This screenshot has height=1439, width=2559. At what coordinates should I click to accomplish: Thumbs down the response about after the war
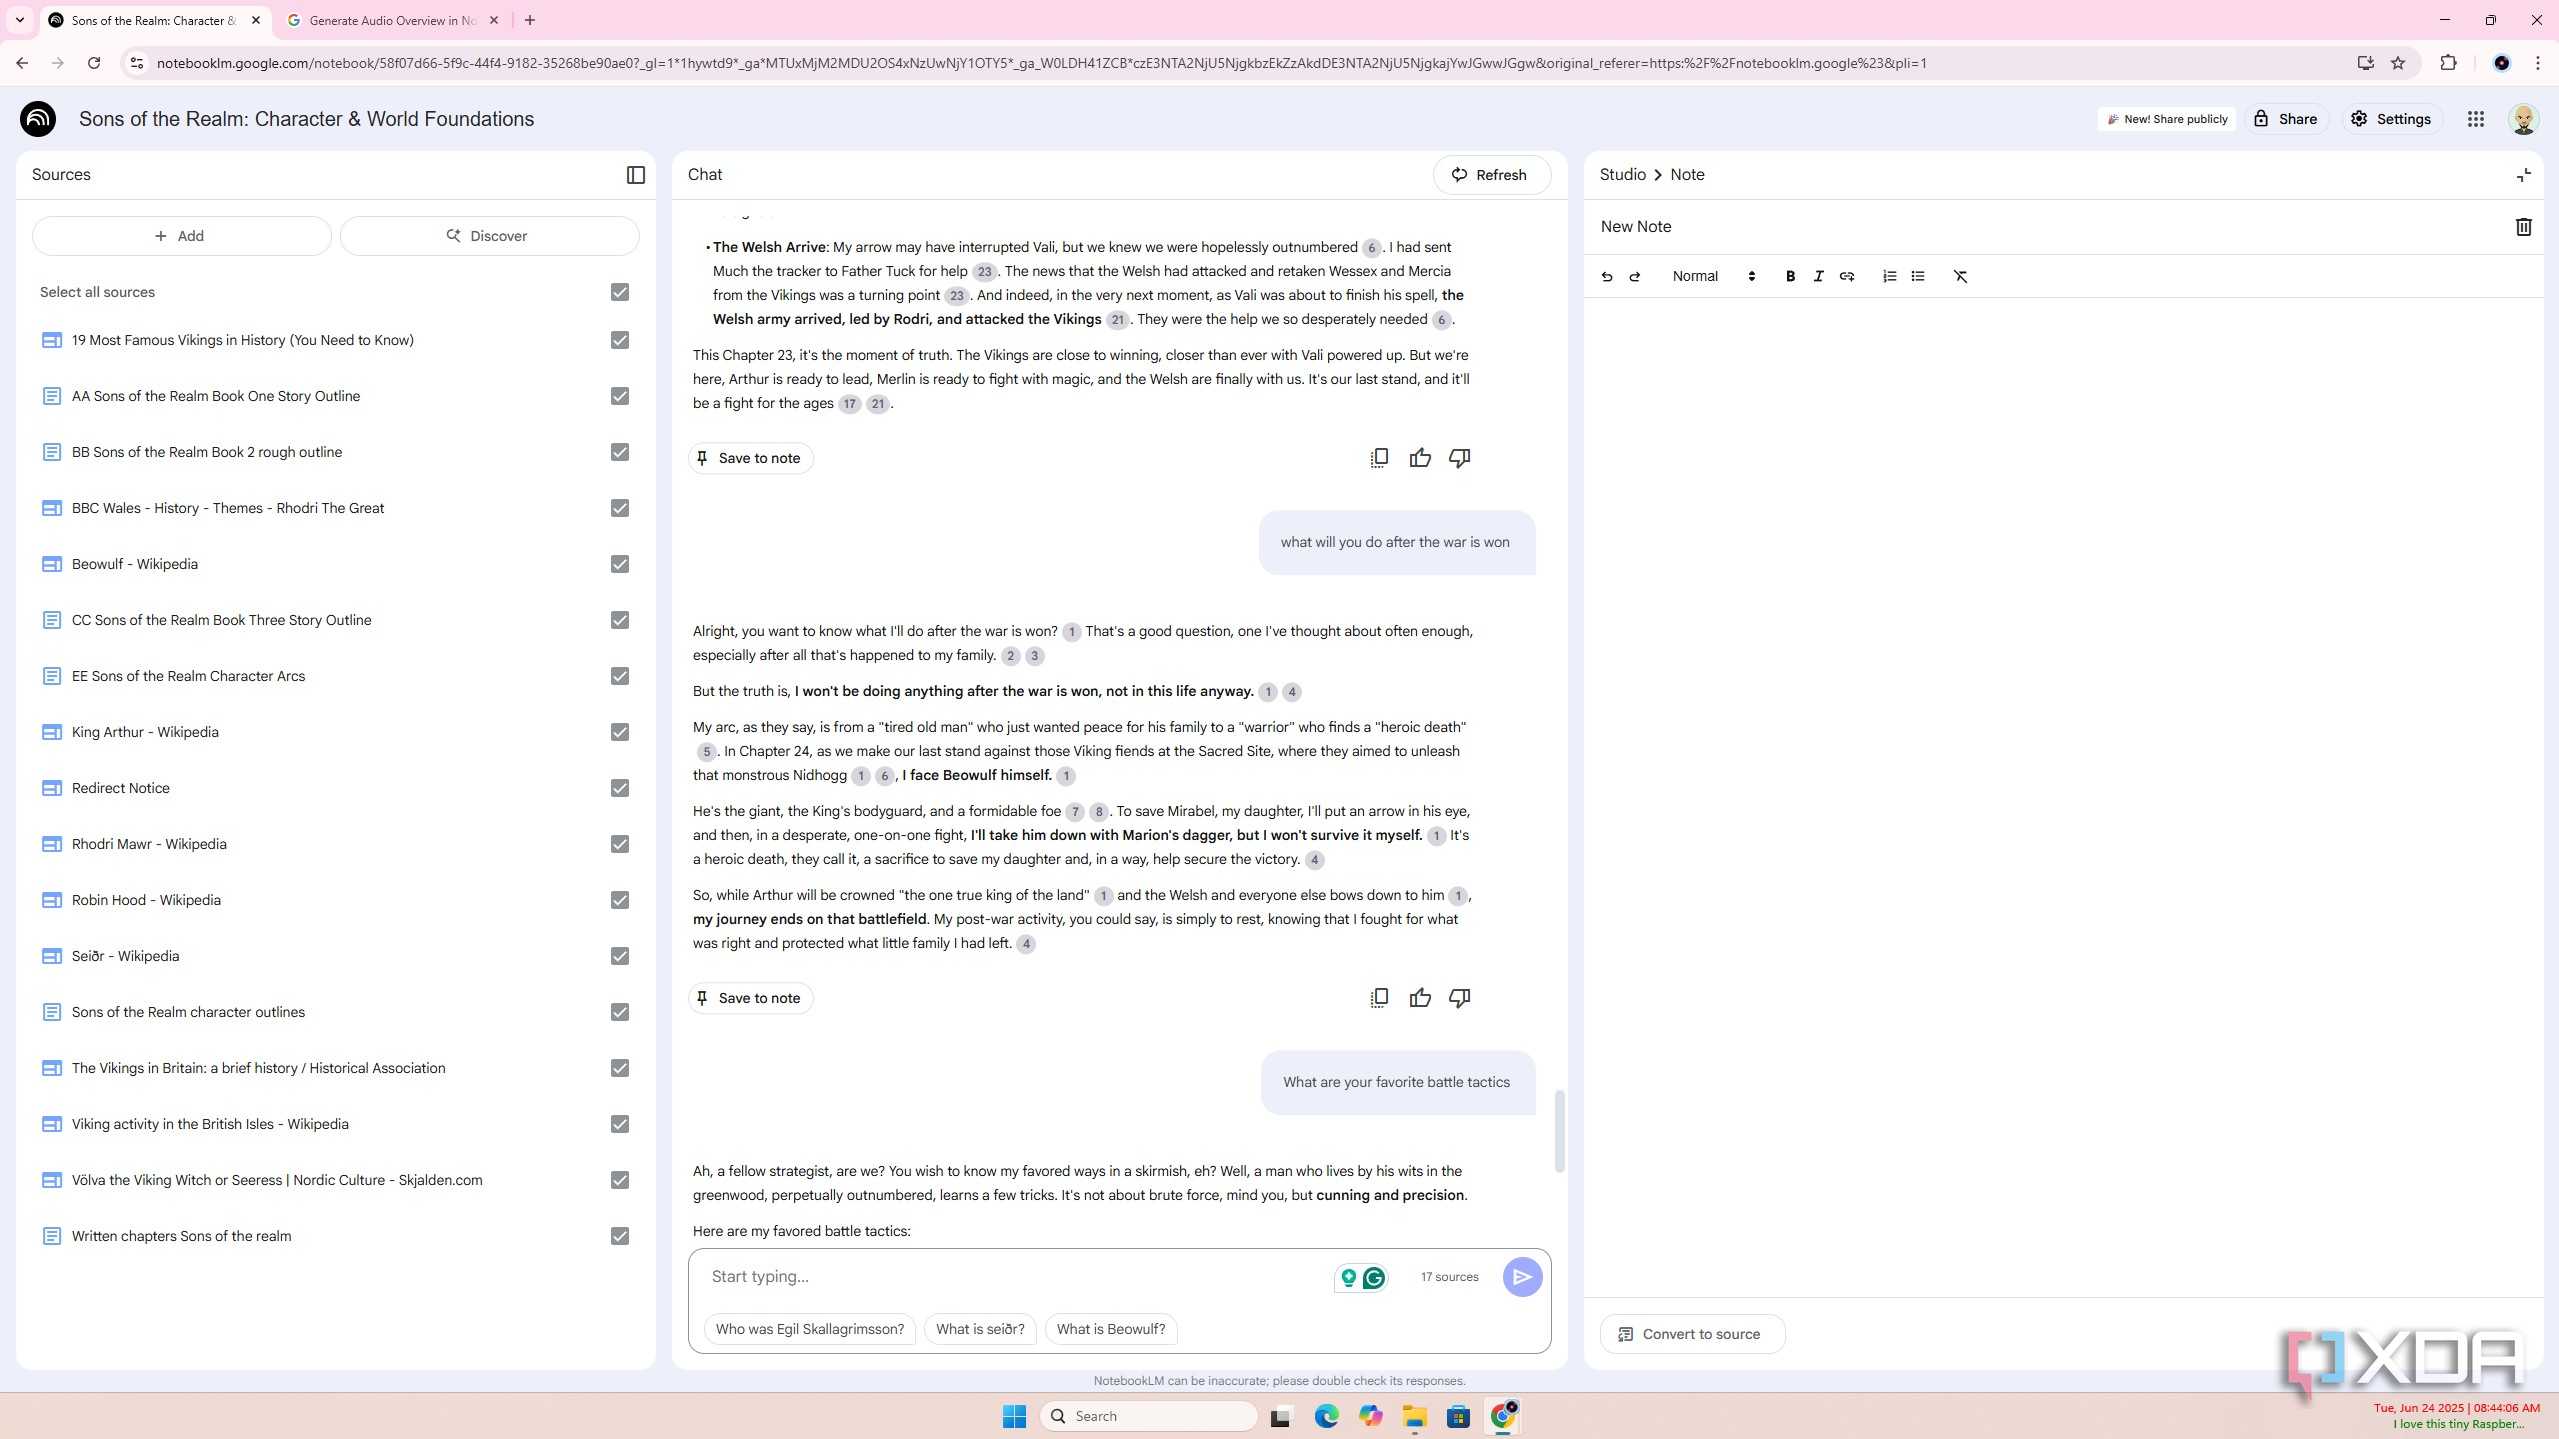(1459, 998)
